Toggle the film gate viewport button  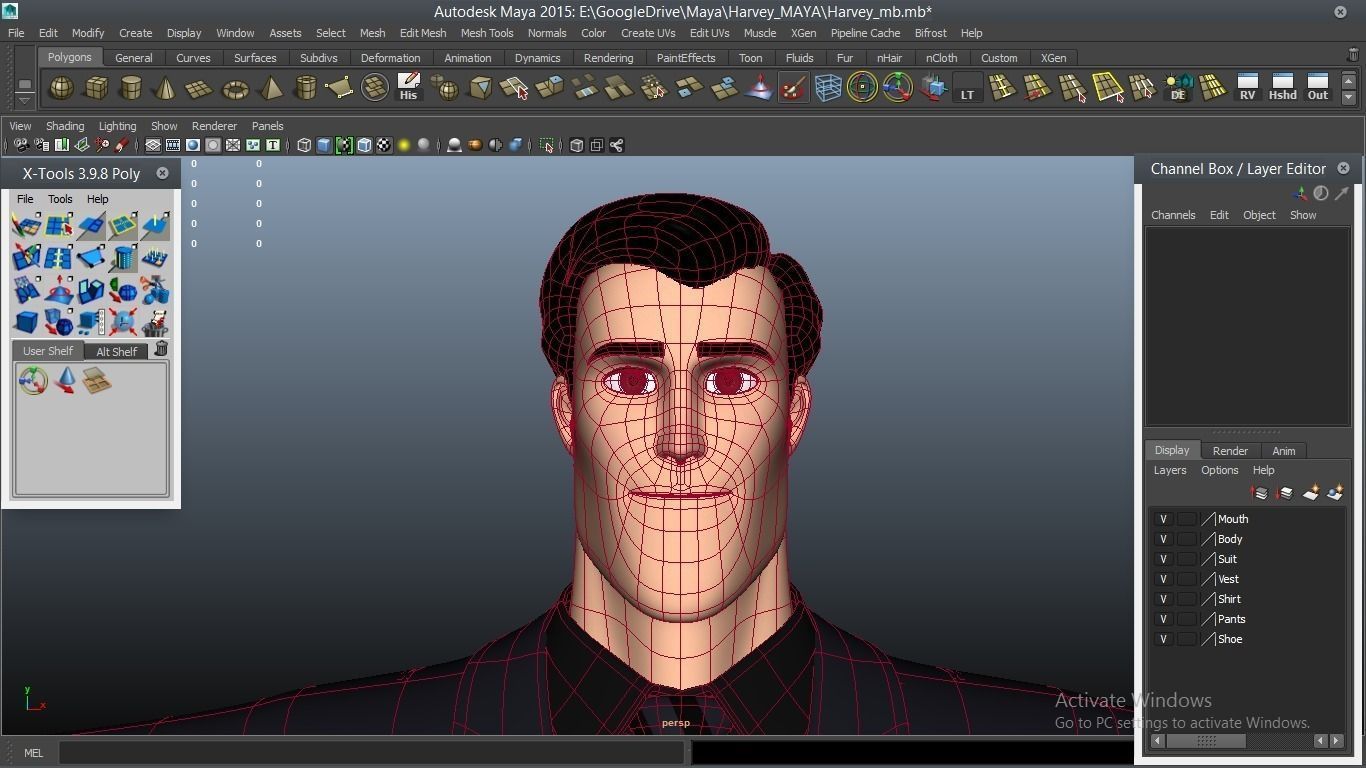click(173, 145)
